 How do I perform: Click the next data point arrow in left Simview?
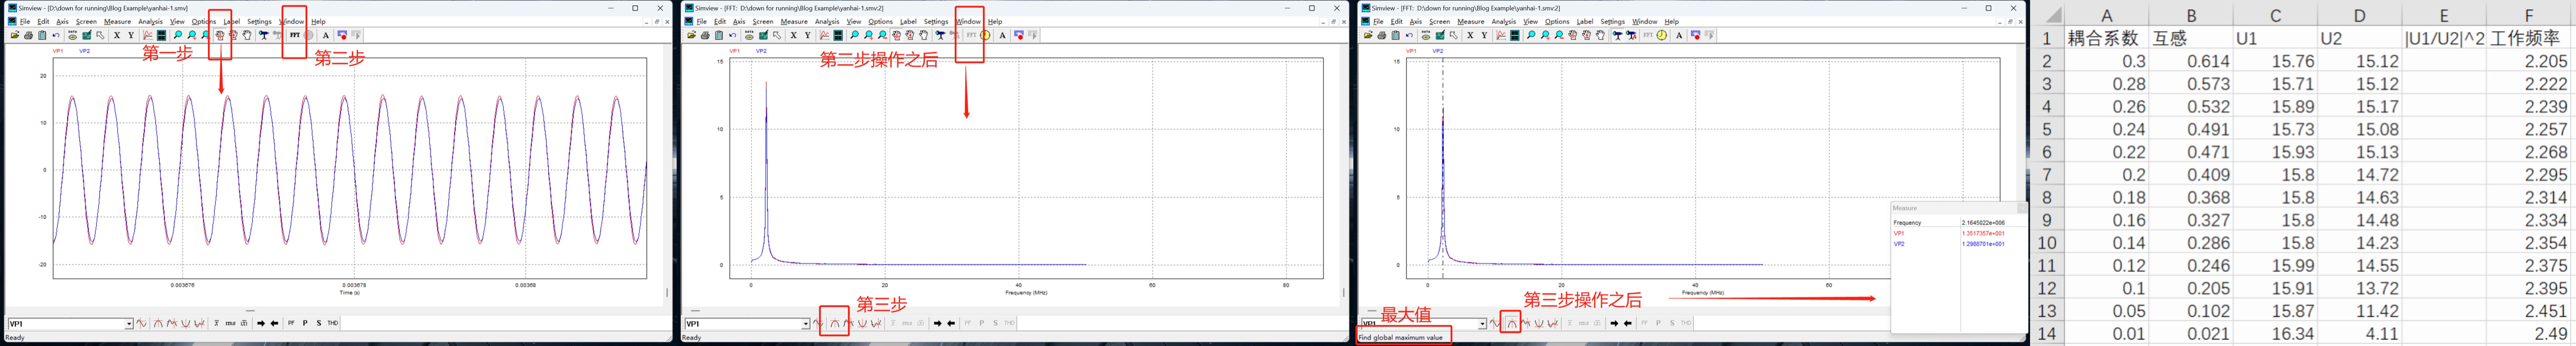point(261,323)
